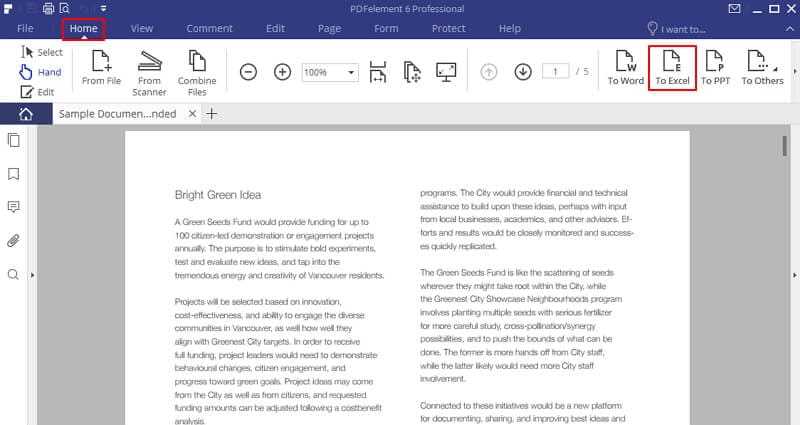The width and height of the screenshot is (800, 425).
Task: Click the page number input field
Action: pyautogui.click(x=556, y=72)
